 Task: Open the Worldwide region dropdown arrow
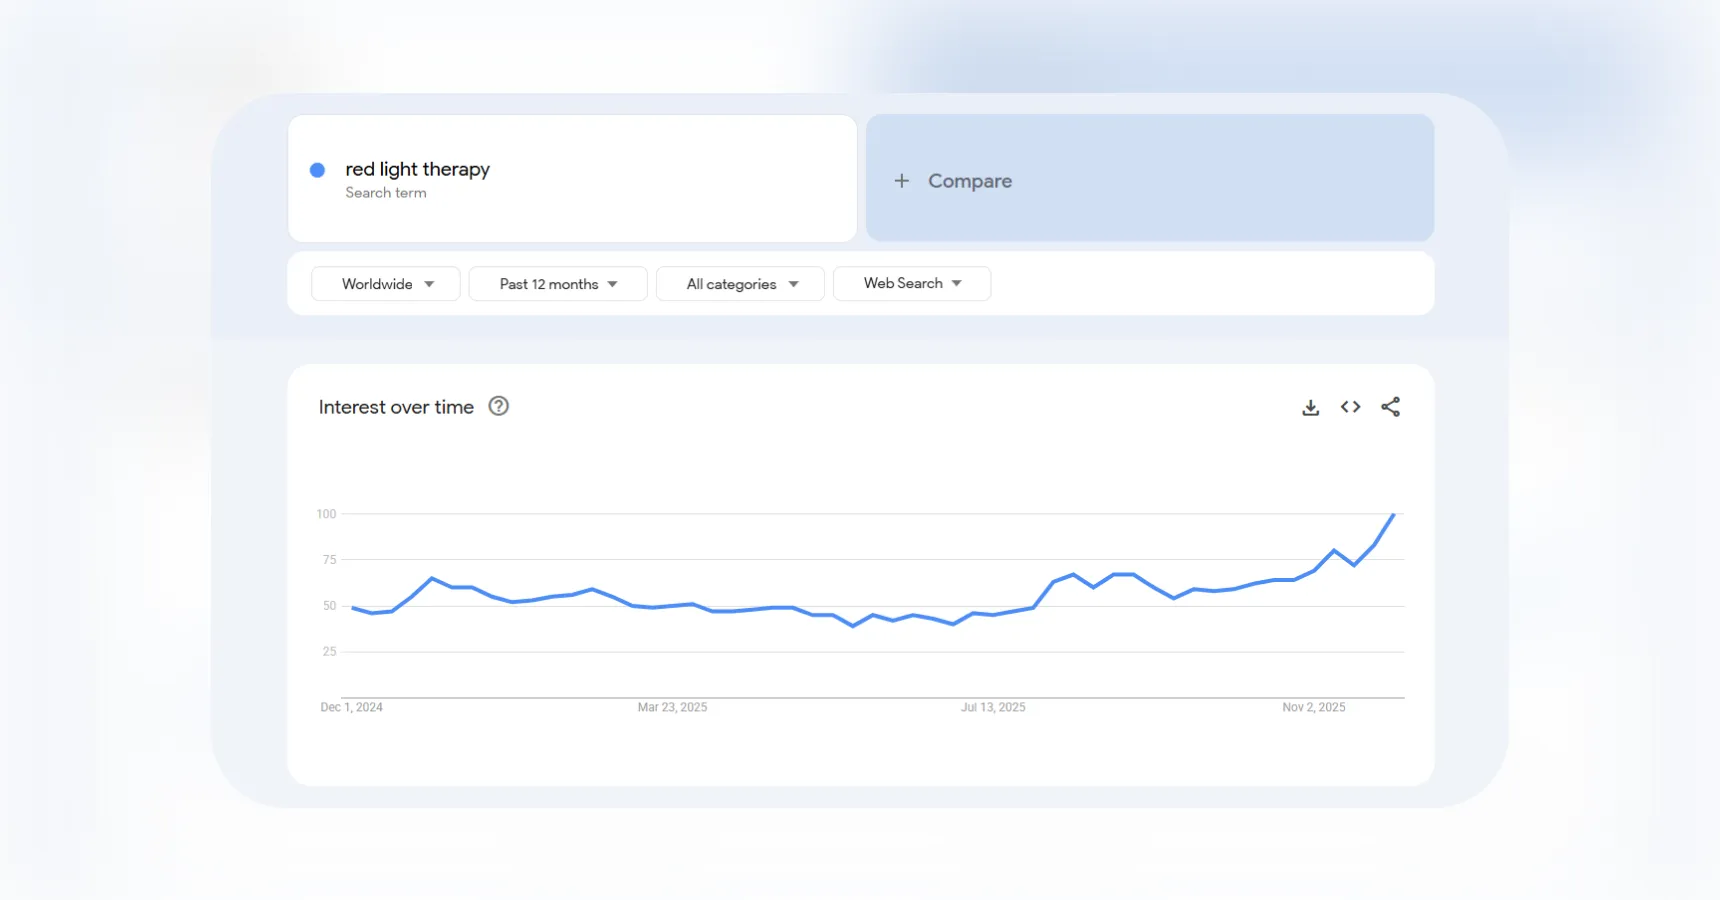tap(430, 284)
